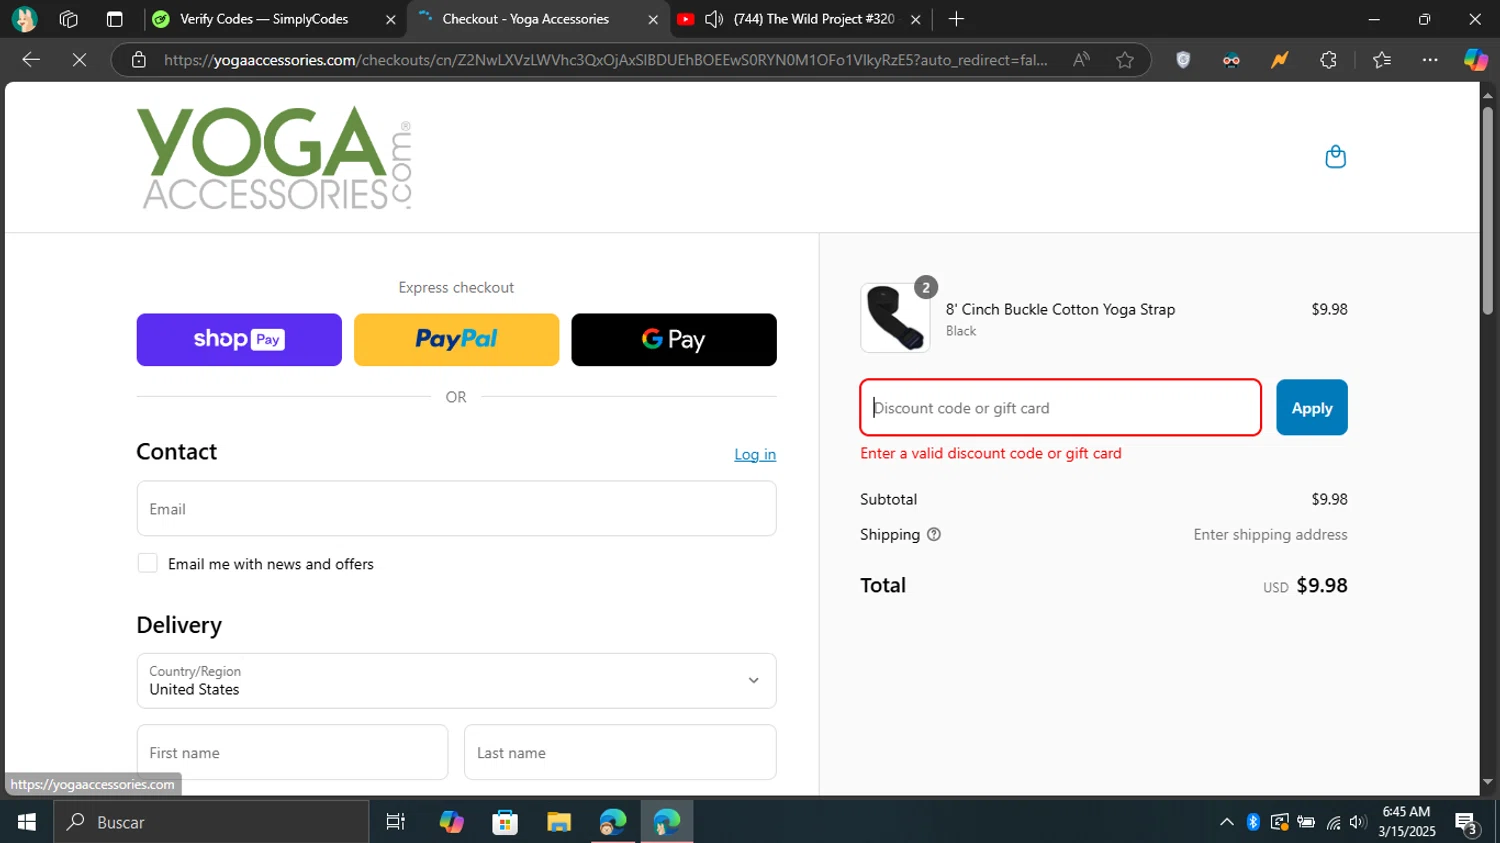Click the page vertical scrollbar
The width and height of the screenshot is (1500, 843).
click(x=1488, y=210)
